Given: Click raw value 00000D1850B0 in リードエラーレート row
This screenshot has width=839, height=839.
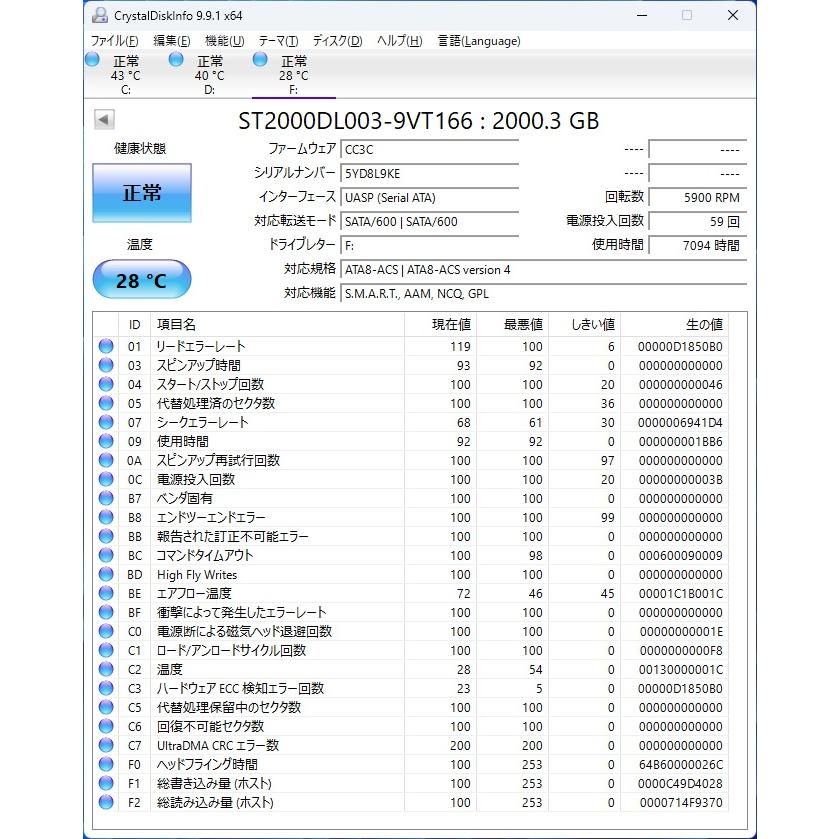Looking at the screenshot, I should pyautogui.click(x=680, y=347).
